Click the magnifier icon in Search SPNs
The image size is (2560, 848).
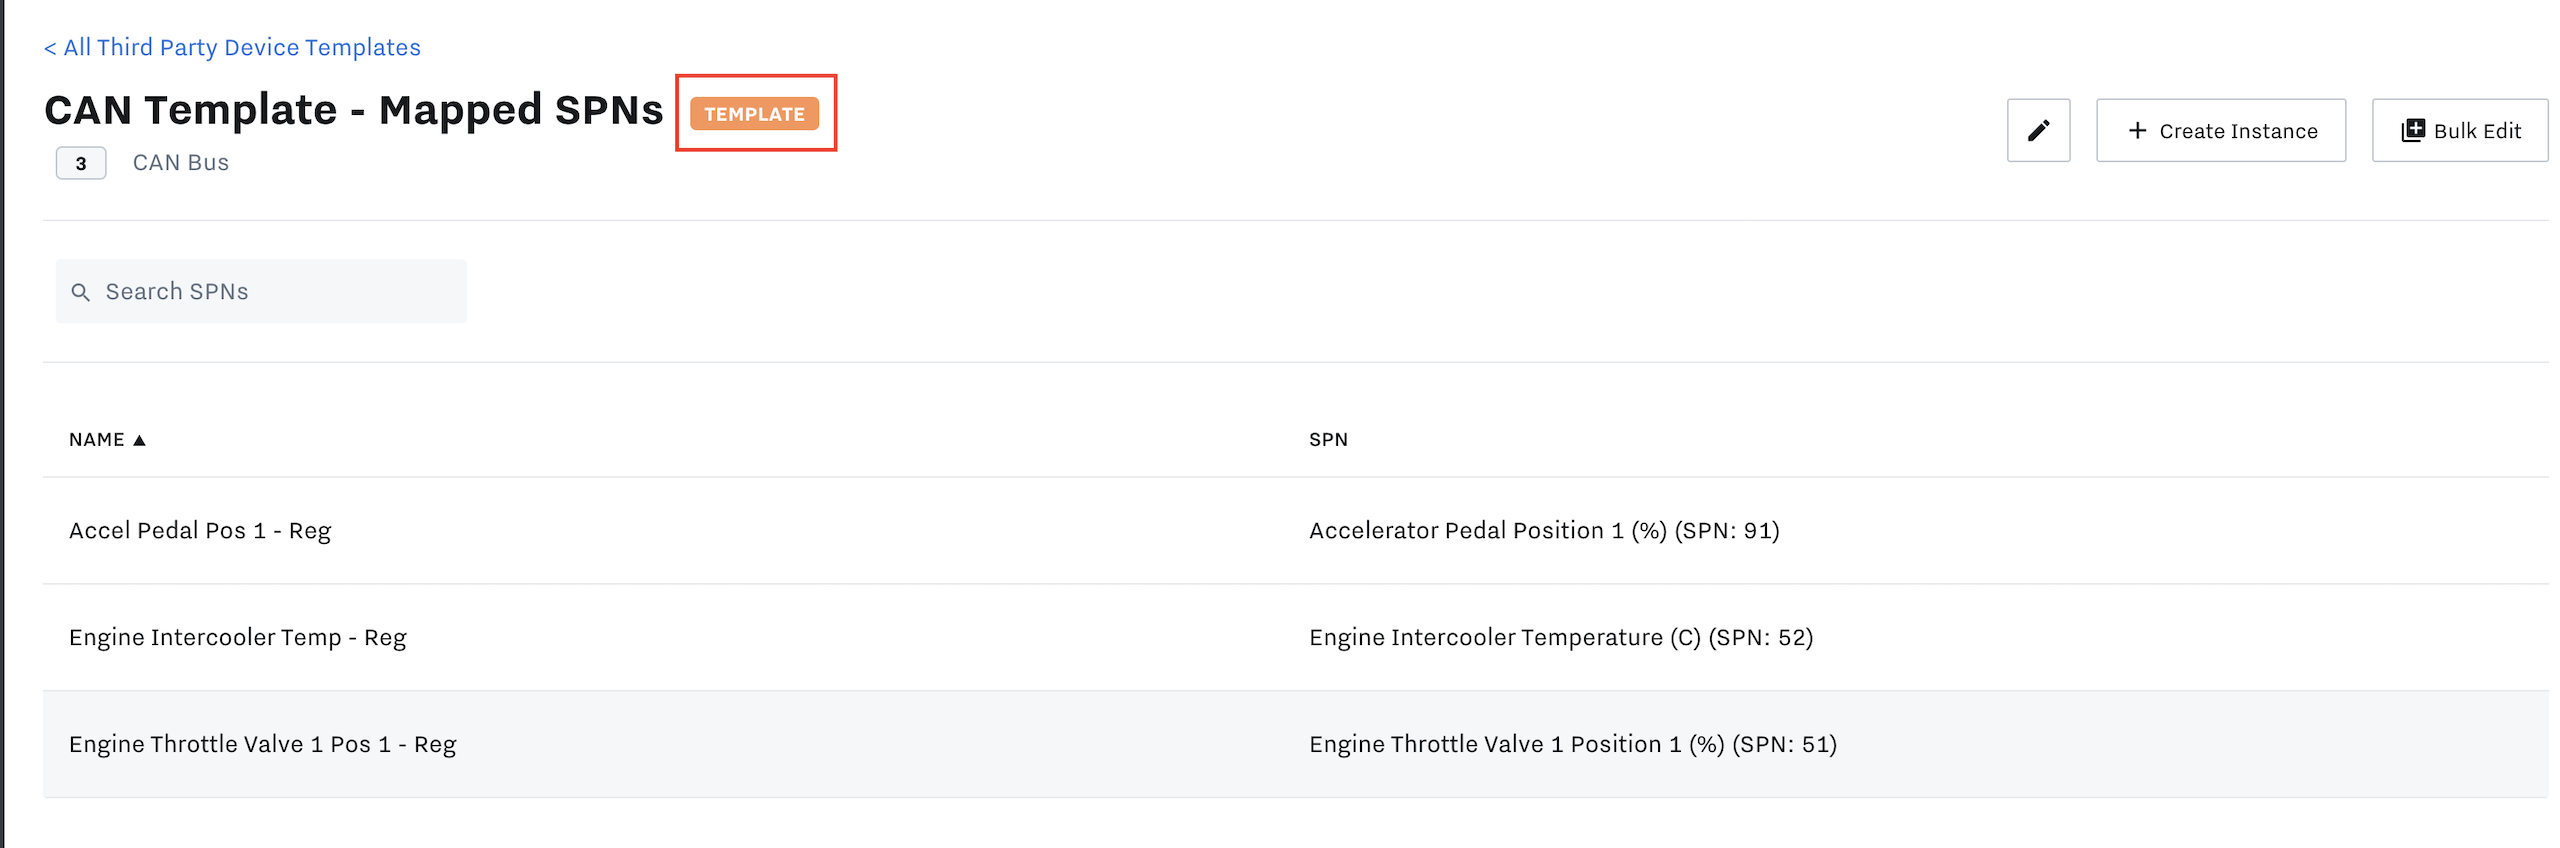[x=81, y=292]
